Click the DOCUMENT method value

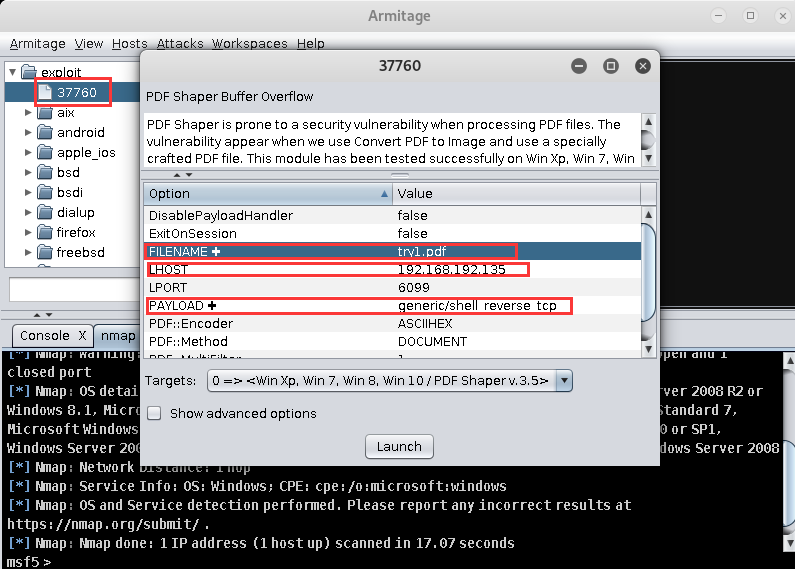point(432,341)
